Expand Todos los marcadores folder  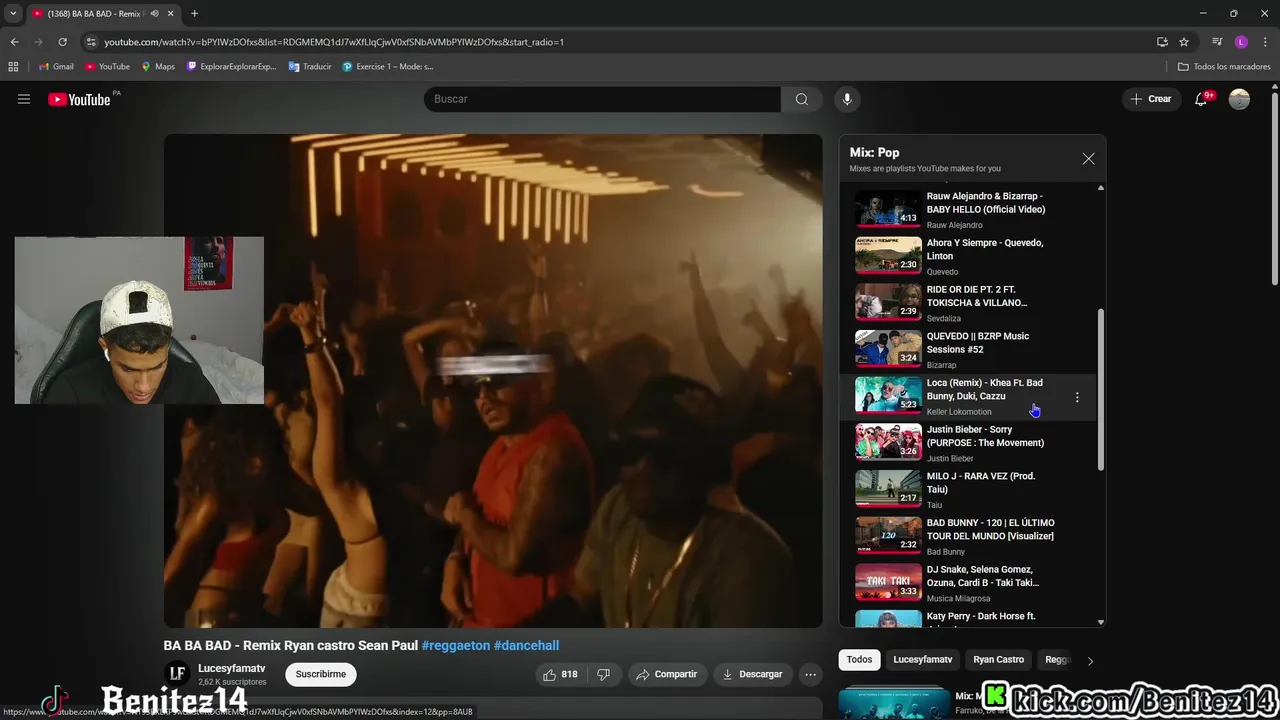tap(1224, 67)
